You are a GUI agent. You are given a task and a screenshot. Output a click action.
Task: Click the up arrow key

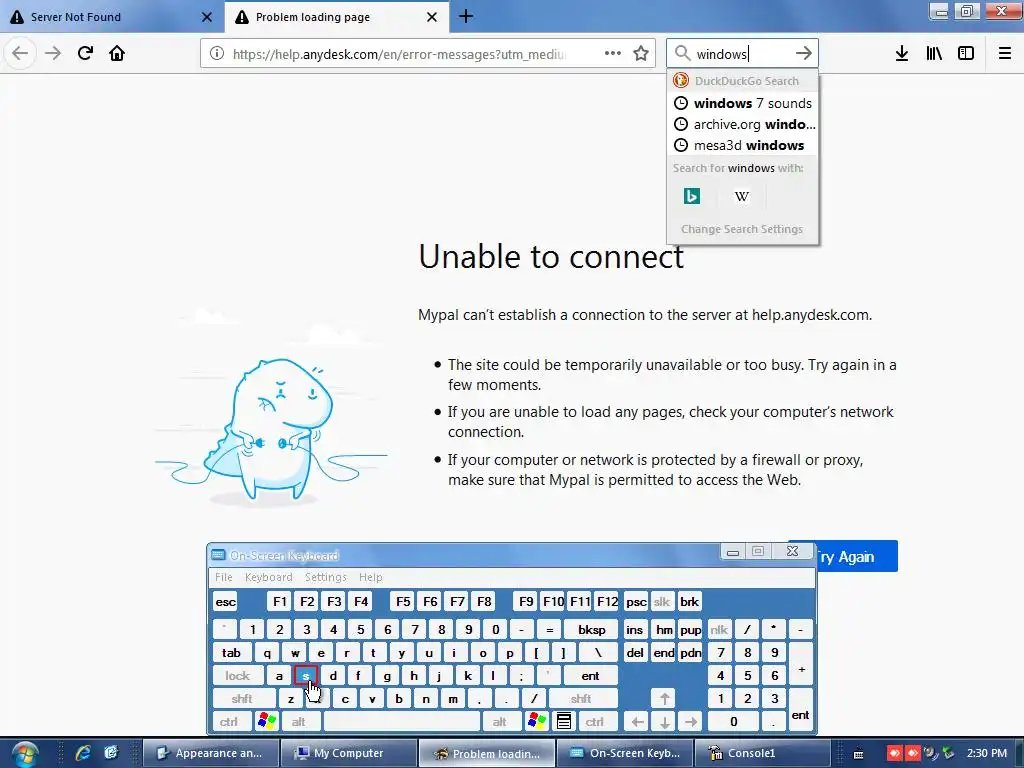pos(664,699)
